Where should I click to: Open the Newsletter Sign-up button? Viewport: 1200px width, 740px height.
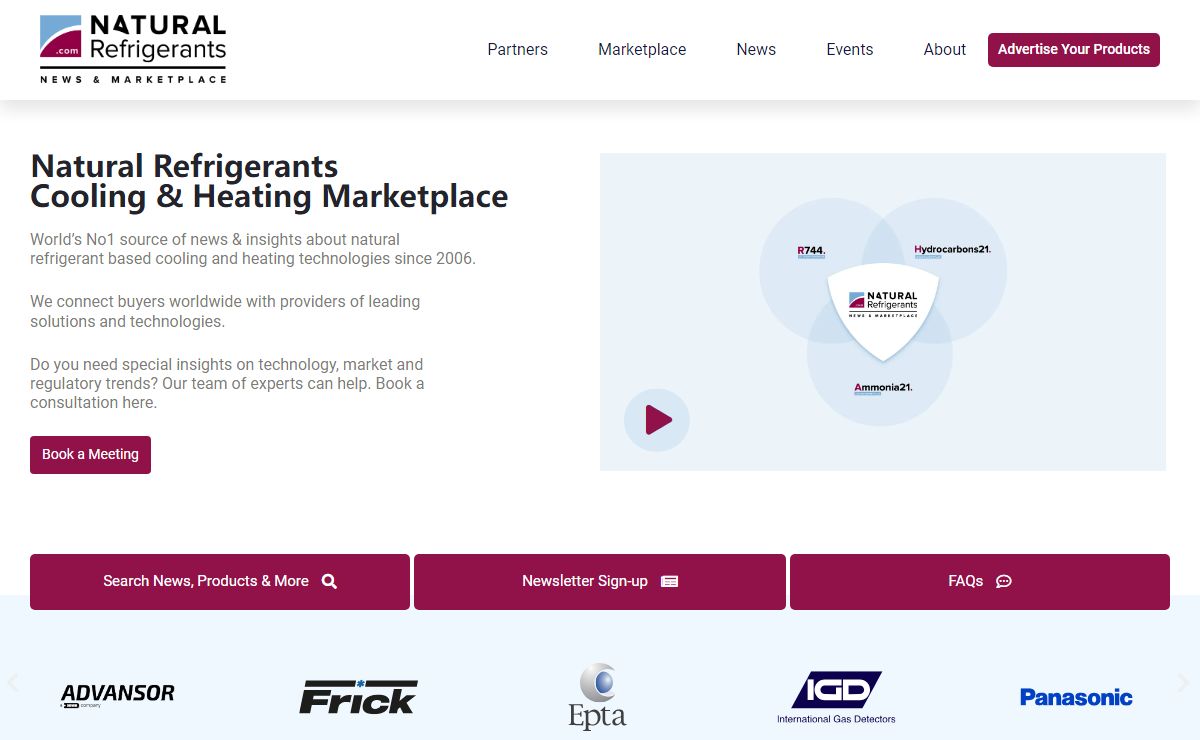[x=600, y=582]
